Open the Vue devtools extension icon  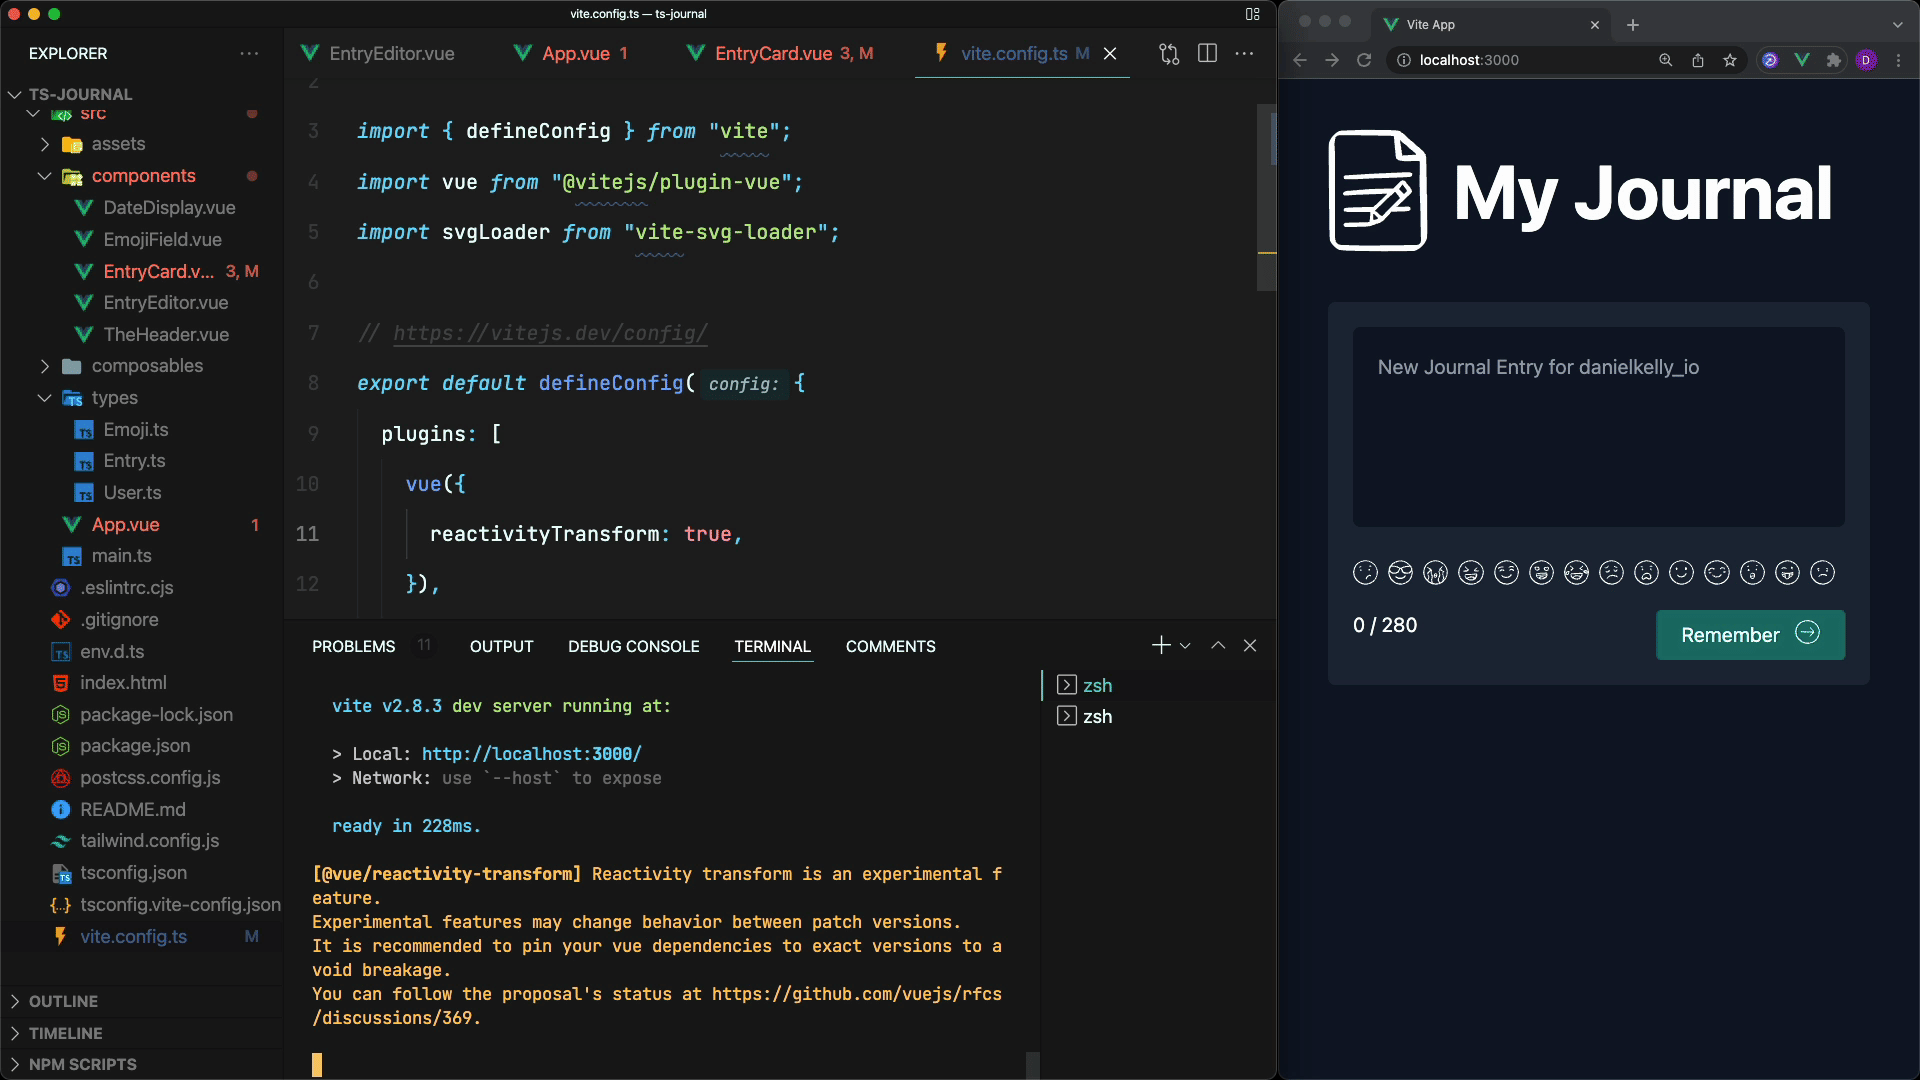(x=1802, y=60)
